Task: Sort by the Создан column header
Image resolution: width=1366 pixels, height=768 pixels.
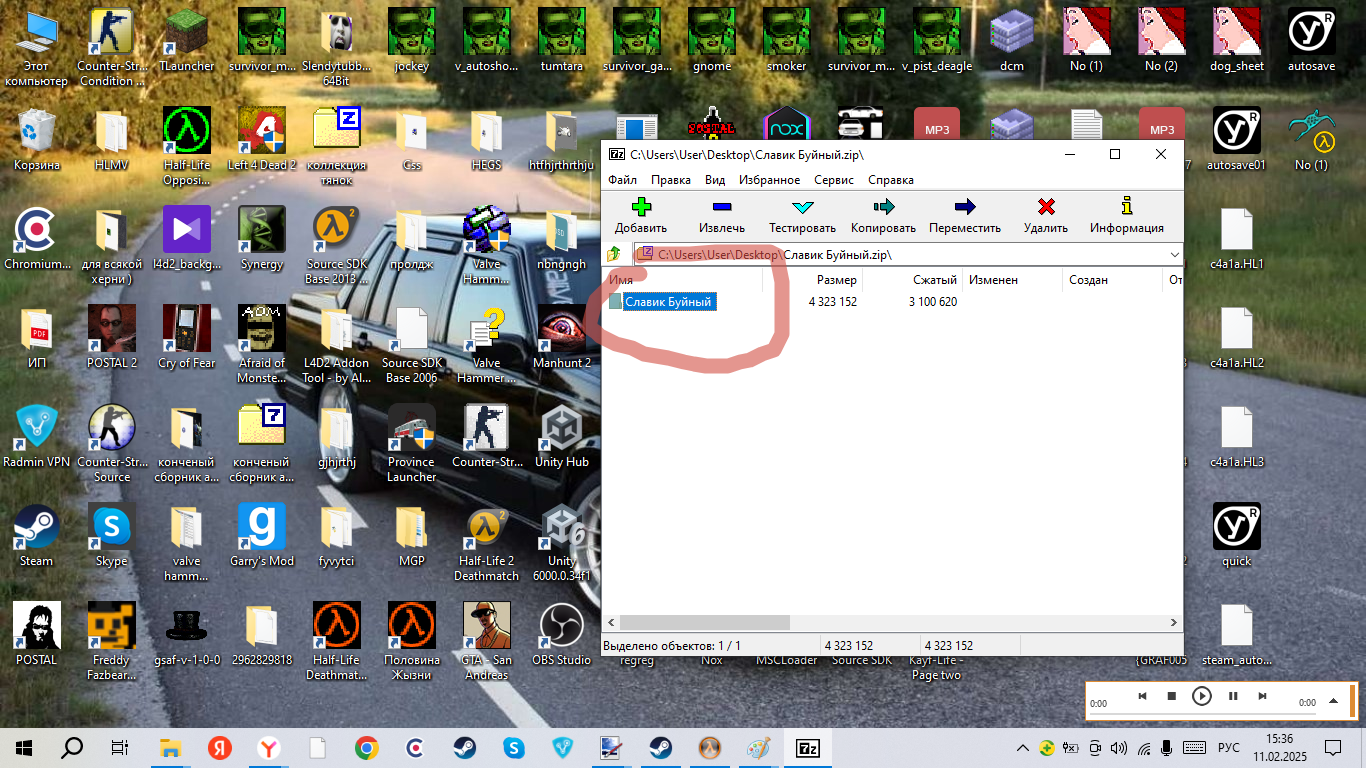Action: pyautogui.click(x=1112, y=280)
